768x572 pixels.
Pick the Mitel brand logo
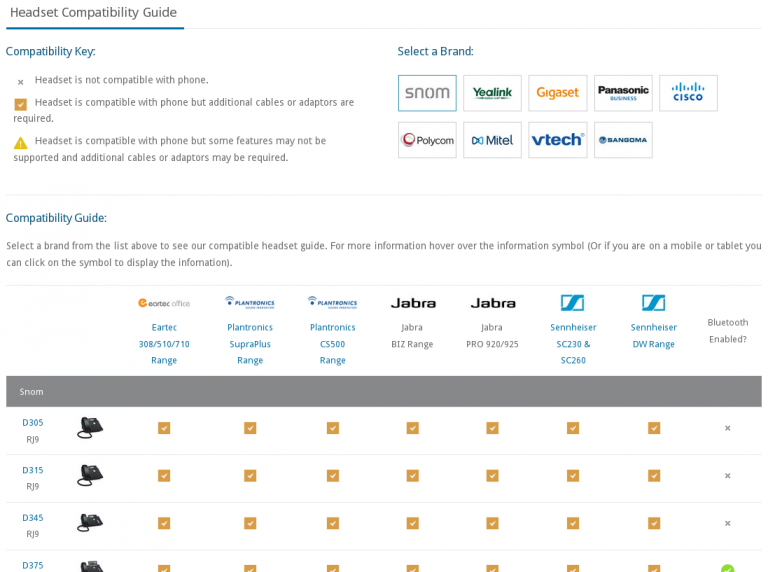[492, 140]
